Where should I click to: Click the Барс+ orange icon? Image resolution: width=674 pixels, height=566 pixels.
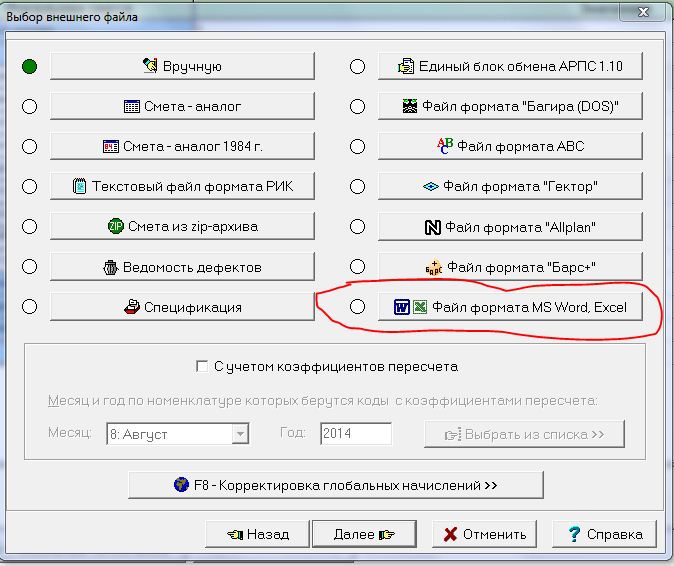[x=434, y=267]
